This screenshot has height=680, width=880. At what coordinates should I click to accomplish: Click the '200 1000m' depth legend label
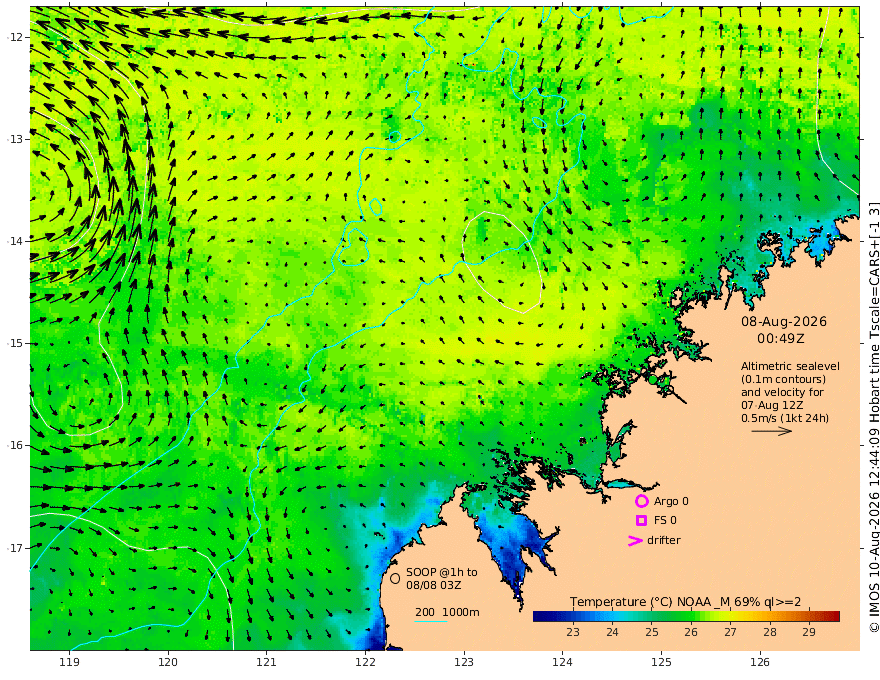(447, 612)
